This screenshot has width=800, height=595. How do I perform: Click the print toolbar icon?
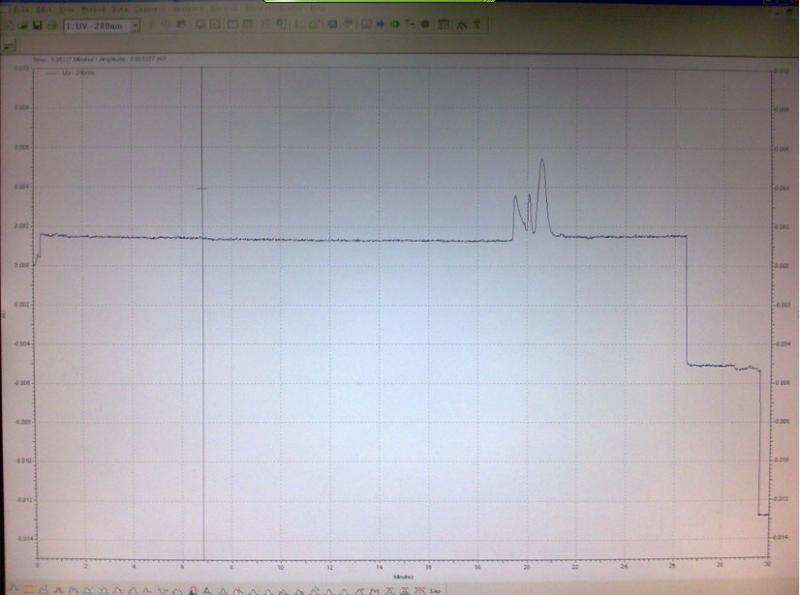point(52,25)
